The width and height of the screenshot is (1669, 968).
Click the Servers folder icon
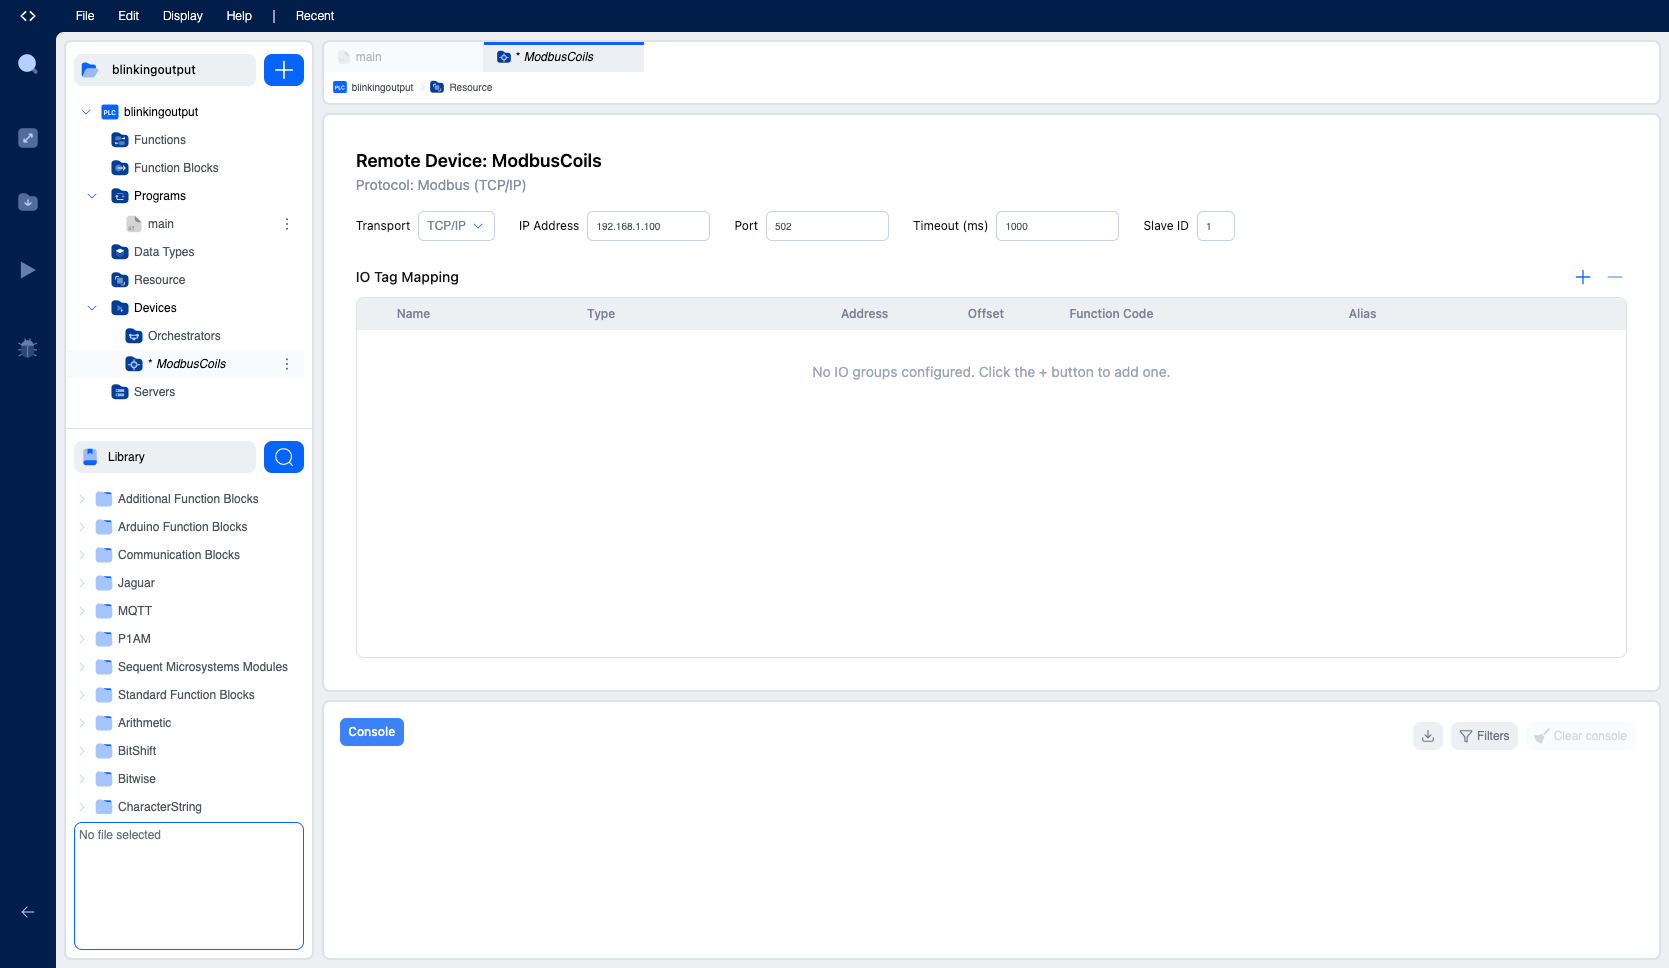[x=120, y=392]
